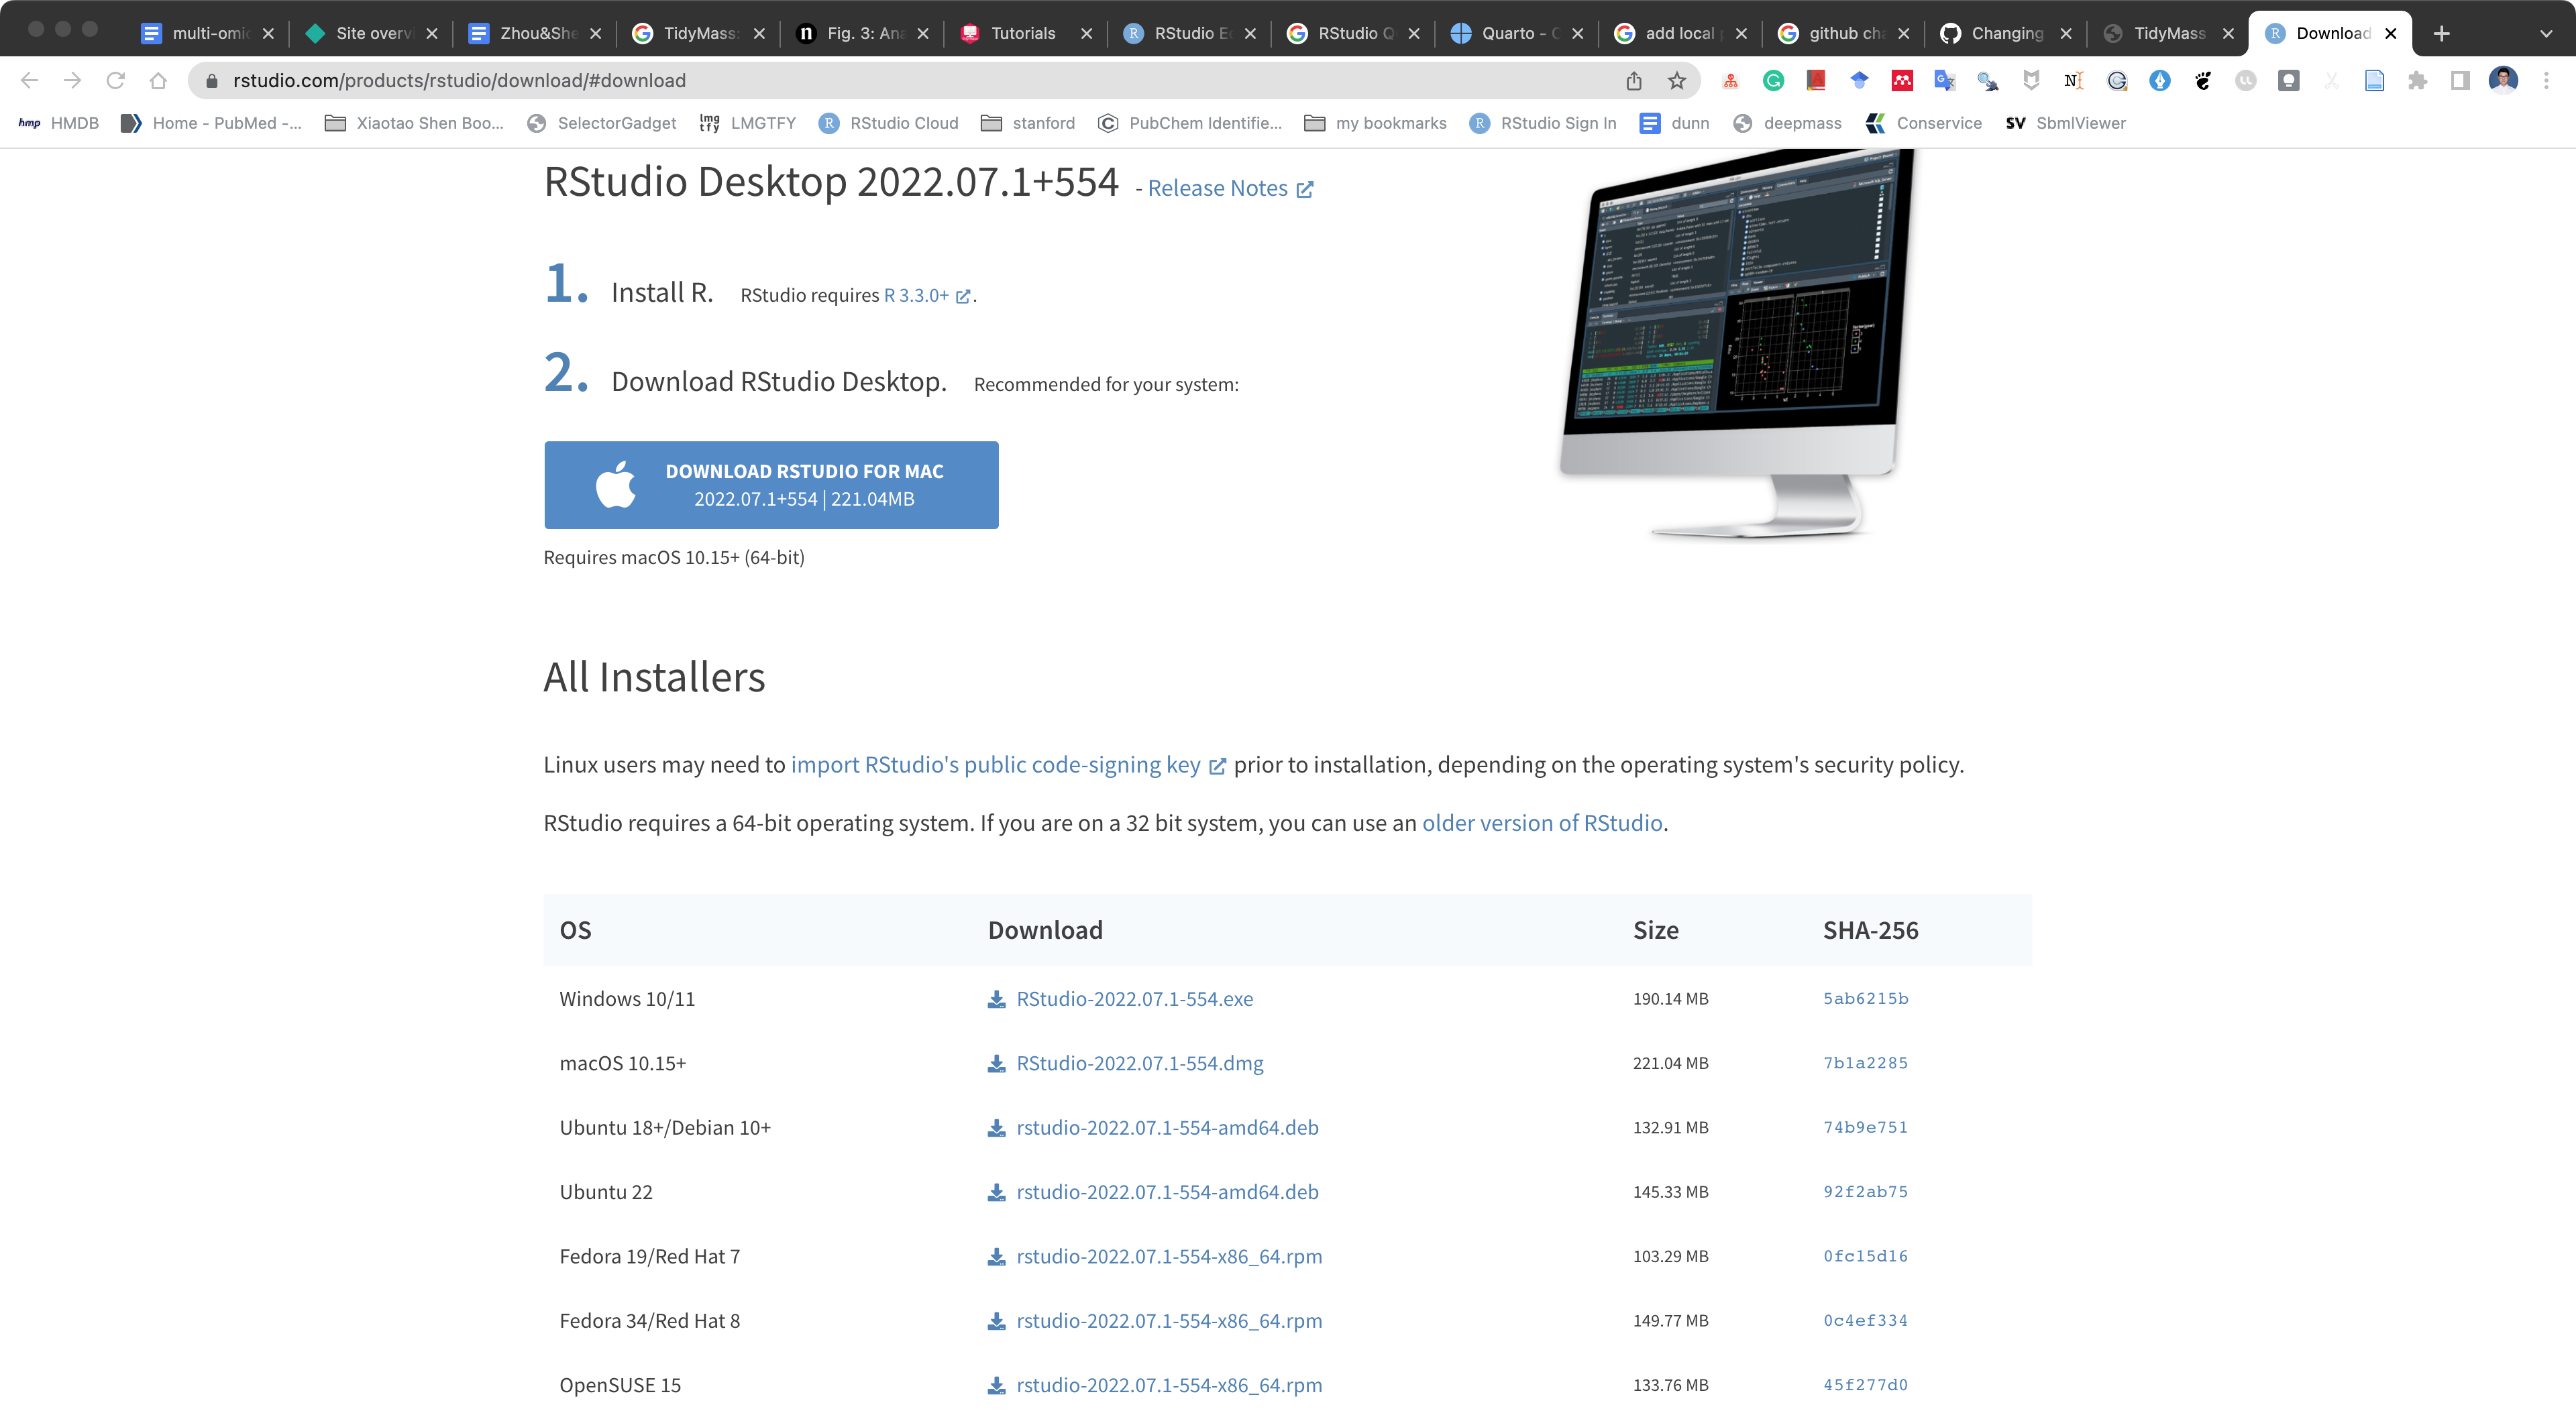Click the Apple logo on download button
2576x1415 pixels.
615,484
